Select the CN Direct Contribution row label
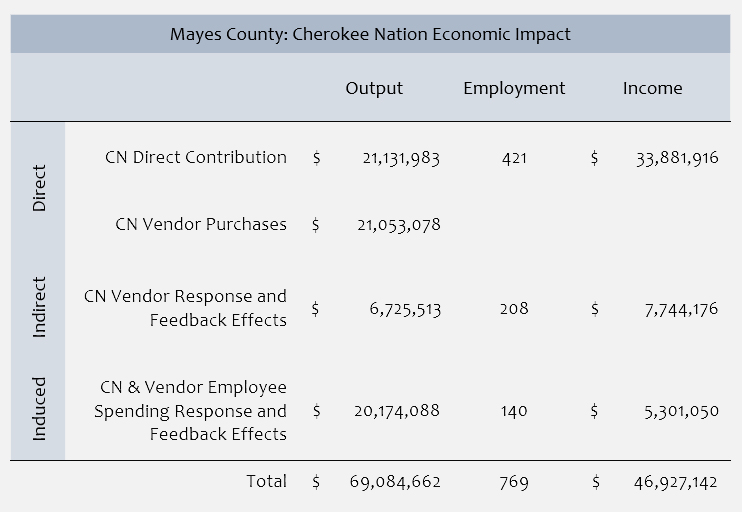 point(195,157)
